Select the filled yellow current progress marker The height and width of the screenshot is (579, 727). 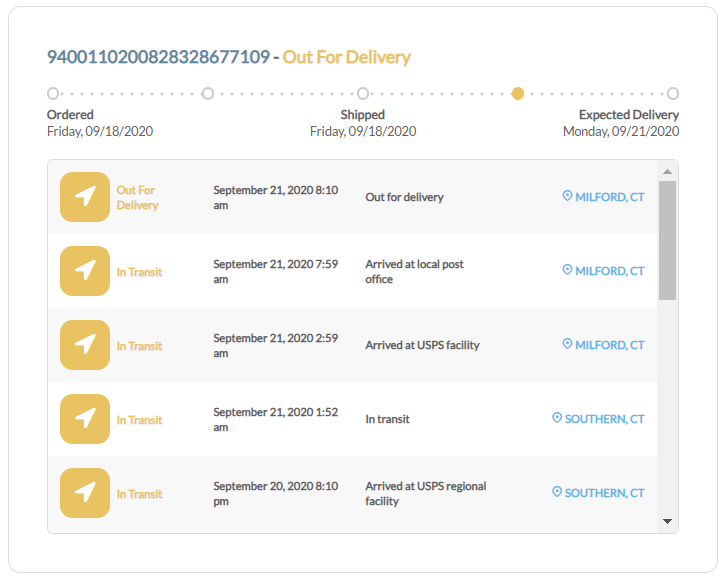pos(518,94)
